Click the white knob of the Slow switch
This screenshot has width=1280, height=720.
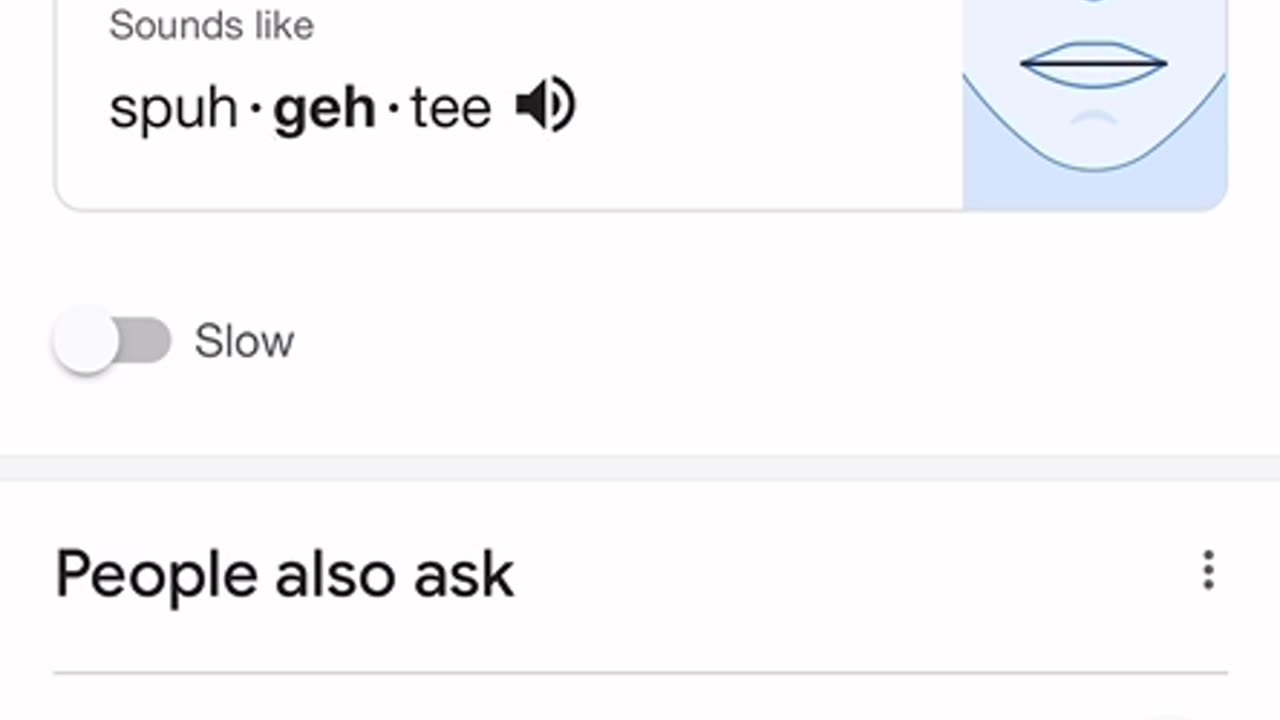click(x=86, y=341)
